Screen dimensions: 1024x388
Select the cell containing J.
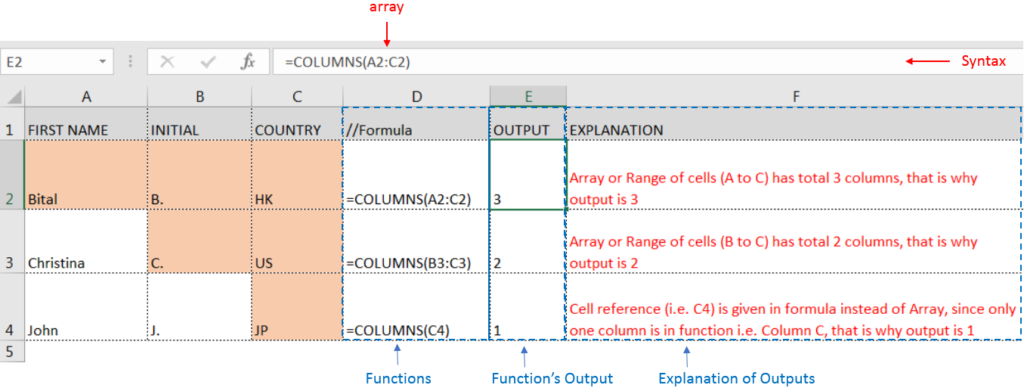(200, 307)
